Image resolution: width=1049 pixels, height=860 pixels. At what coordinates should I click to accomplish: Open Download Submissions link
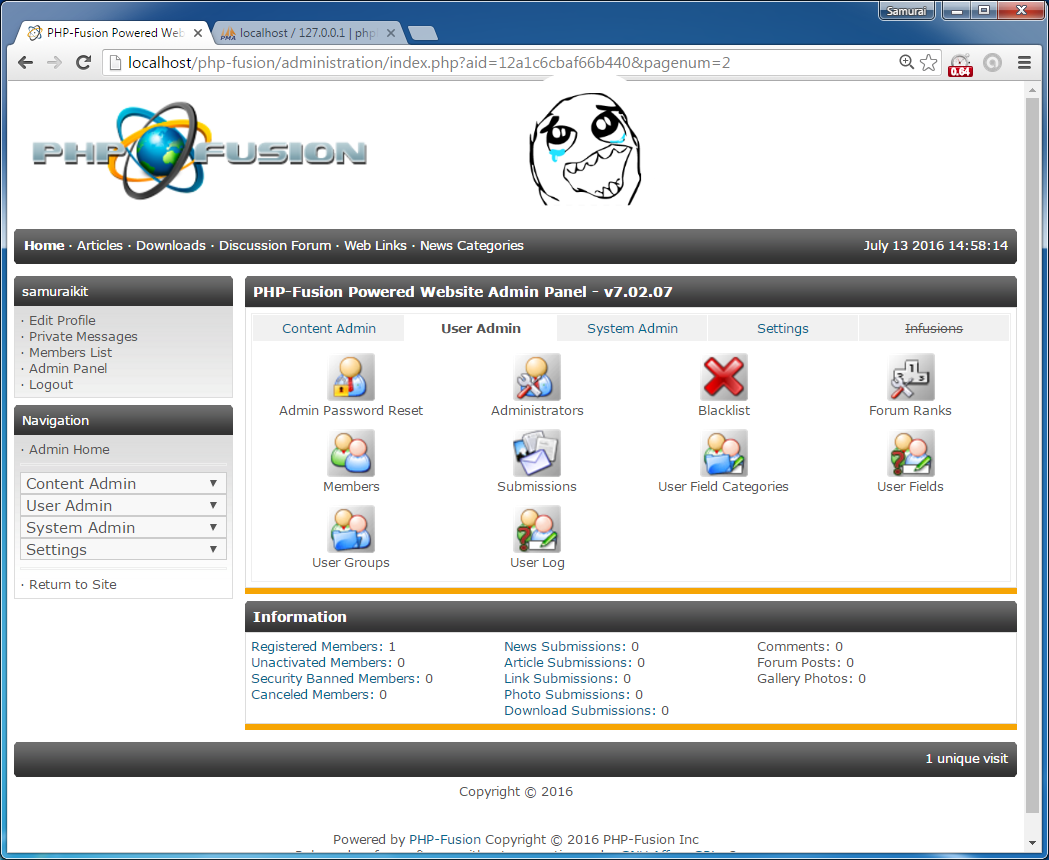point(580,711)
